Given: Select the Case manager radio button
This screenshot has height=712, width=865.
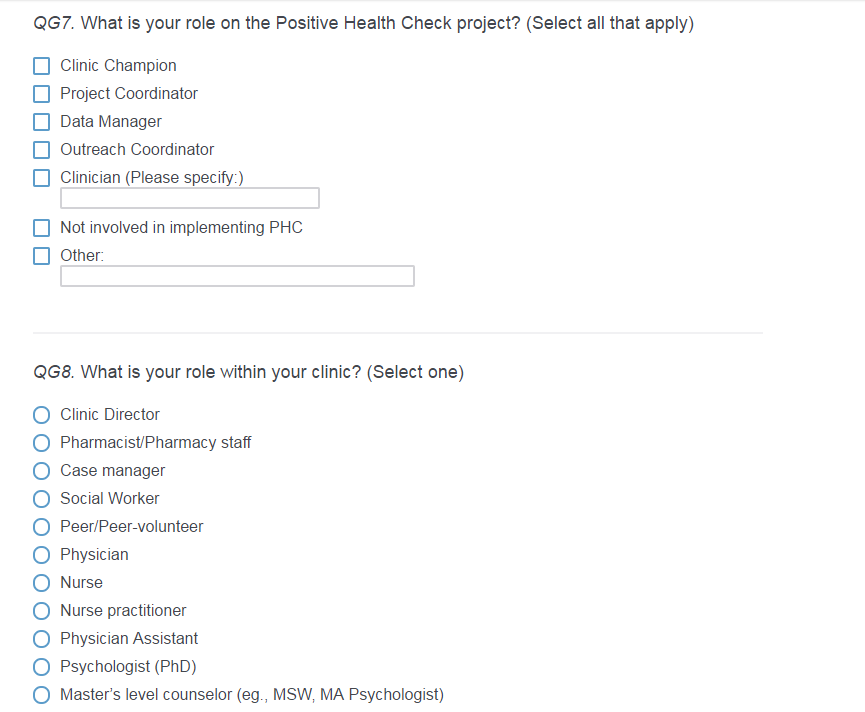Looking at the screenshot, I should (42, 471).
